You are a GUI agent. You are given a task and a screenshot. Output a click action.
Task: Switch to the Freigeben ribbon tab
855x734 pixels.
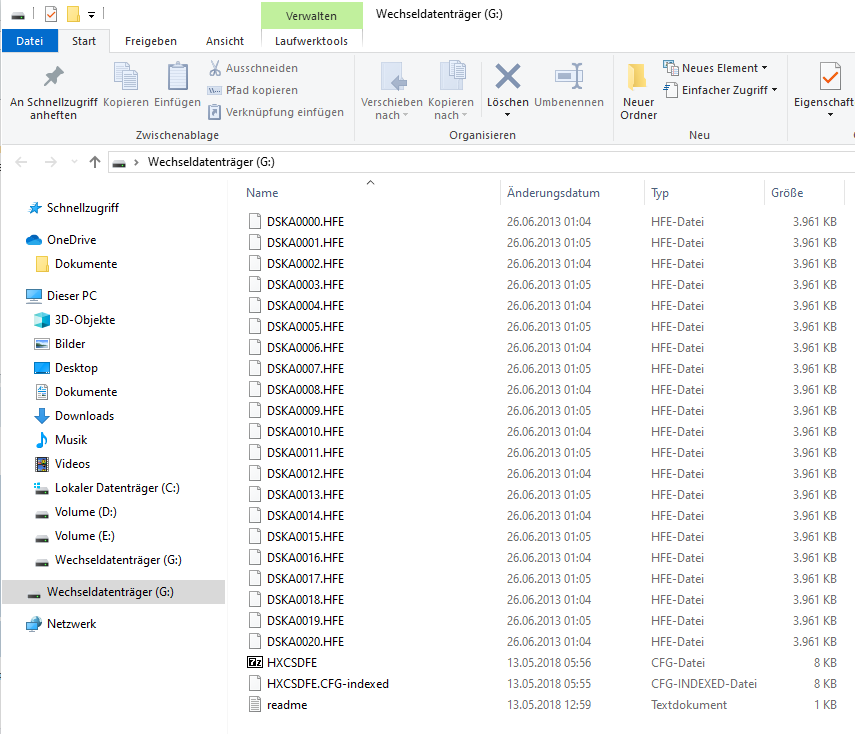click(150, 41)
